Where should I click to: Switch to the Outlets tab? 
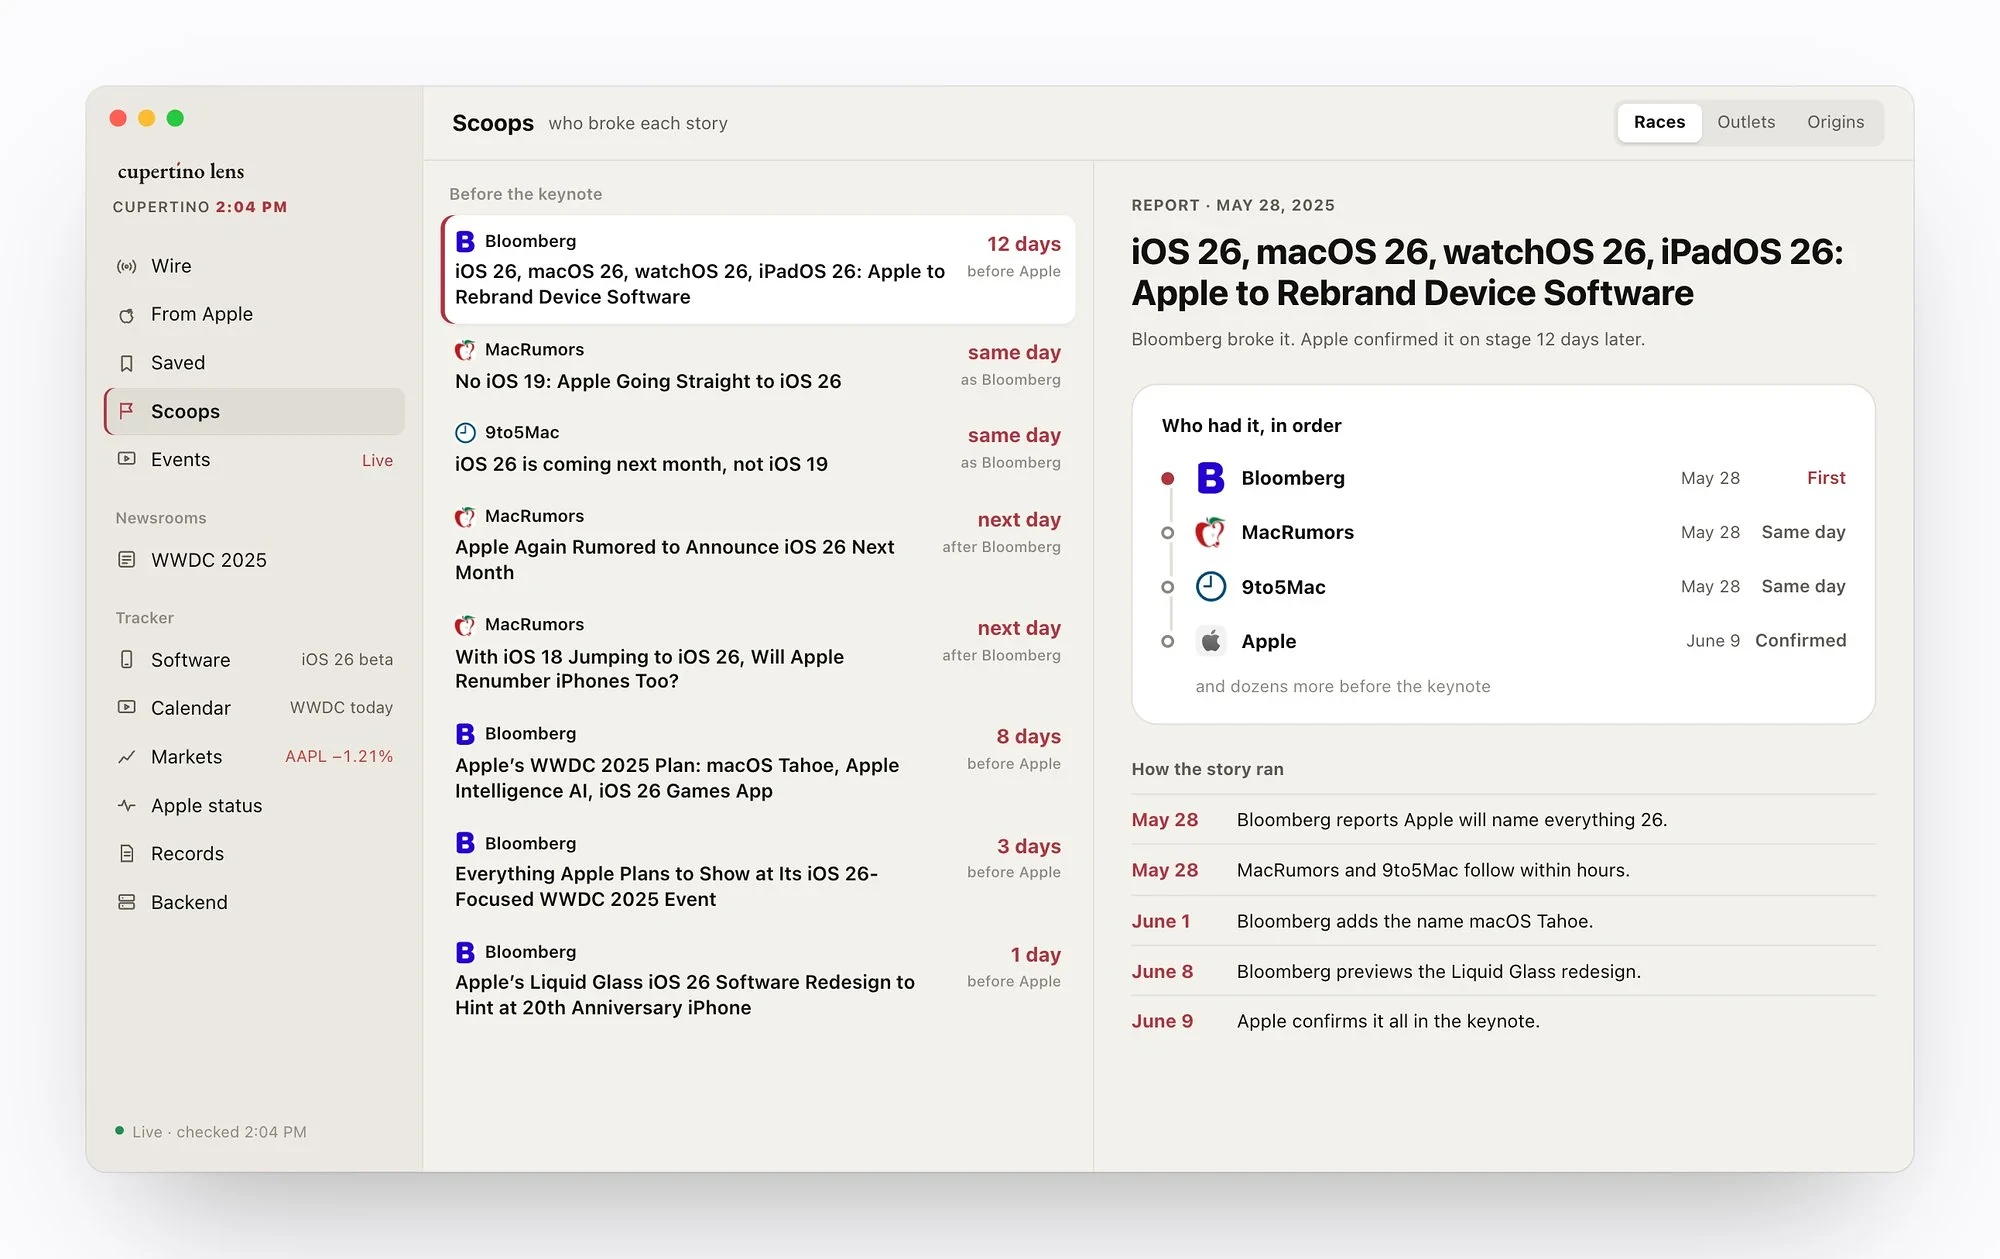(1746, 122)
